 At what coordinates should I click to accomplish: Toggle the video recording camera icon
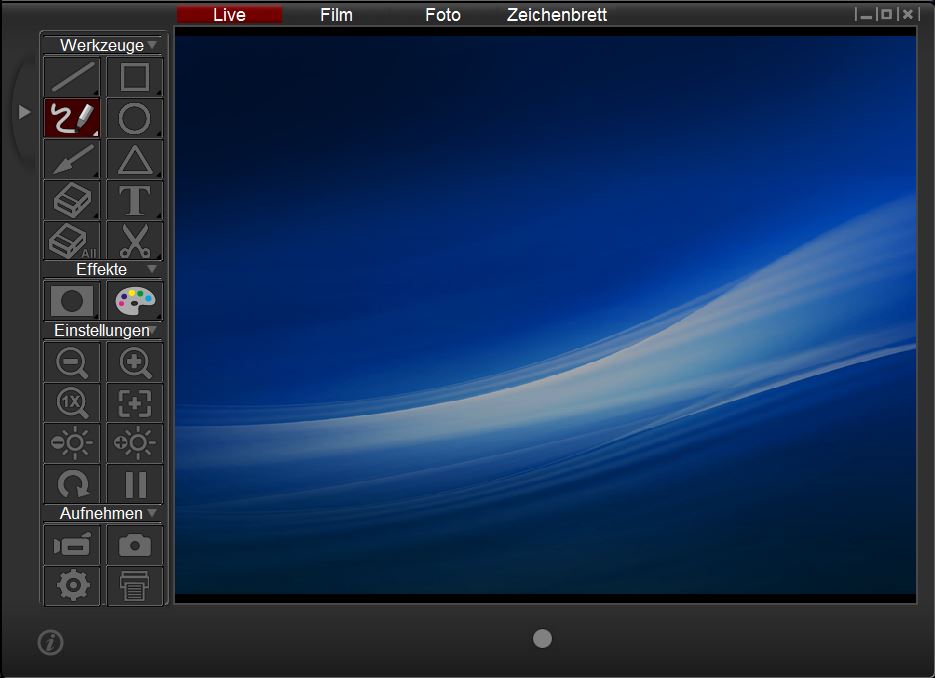[x=72, y=545]
